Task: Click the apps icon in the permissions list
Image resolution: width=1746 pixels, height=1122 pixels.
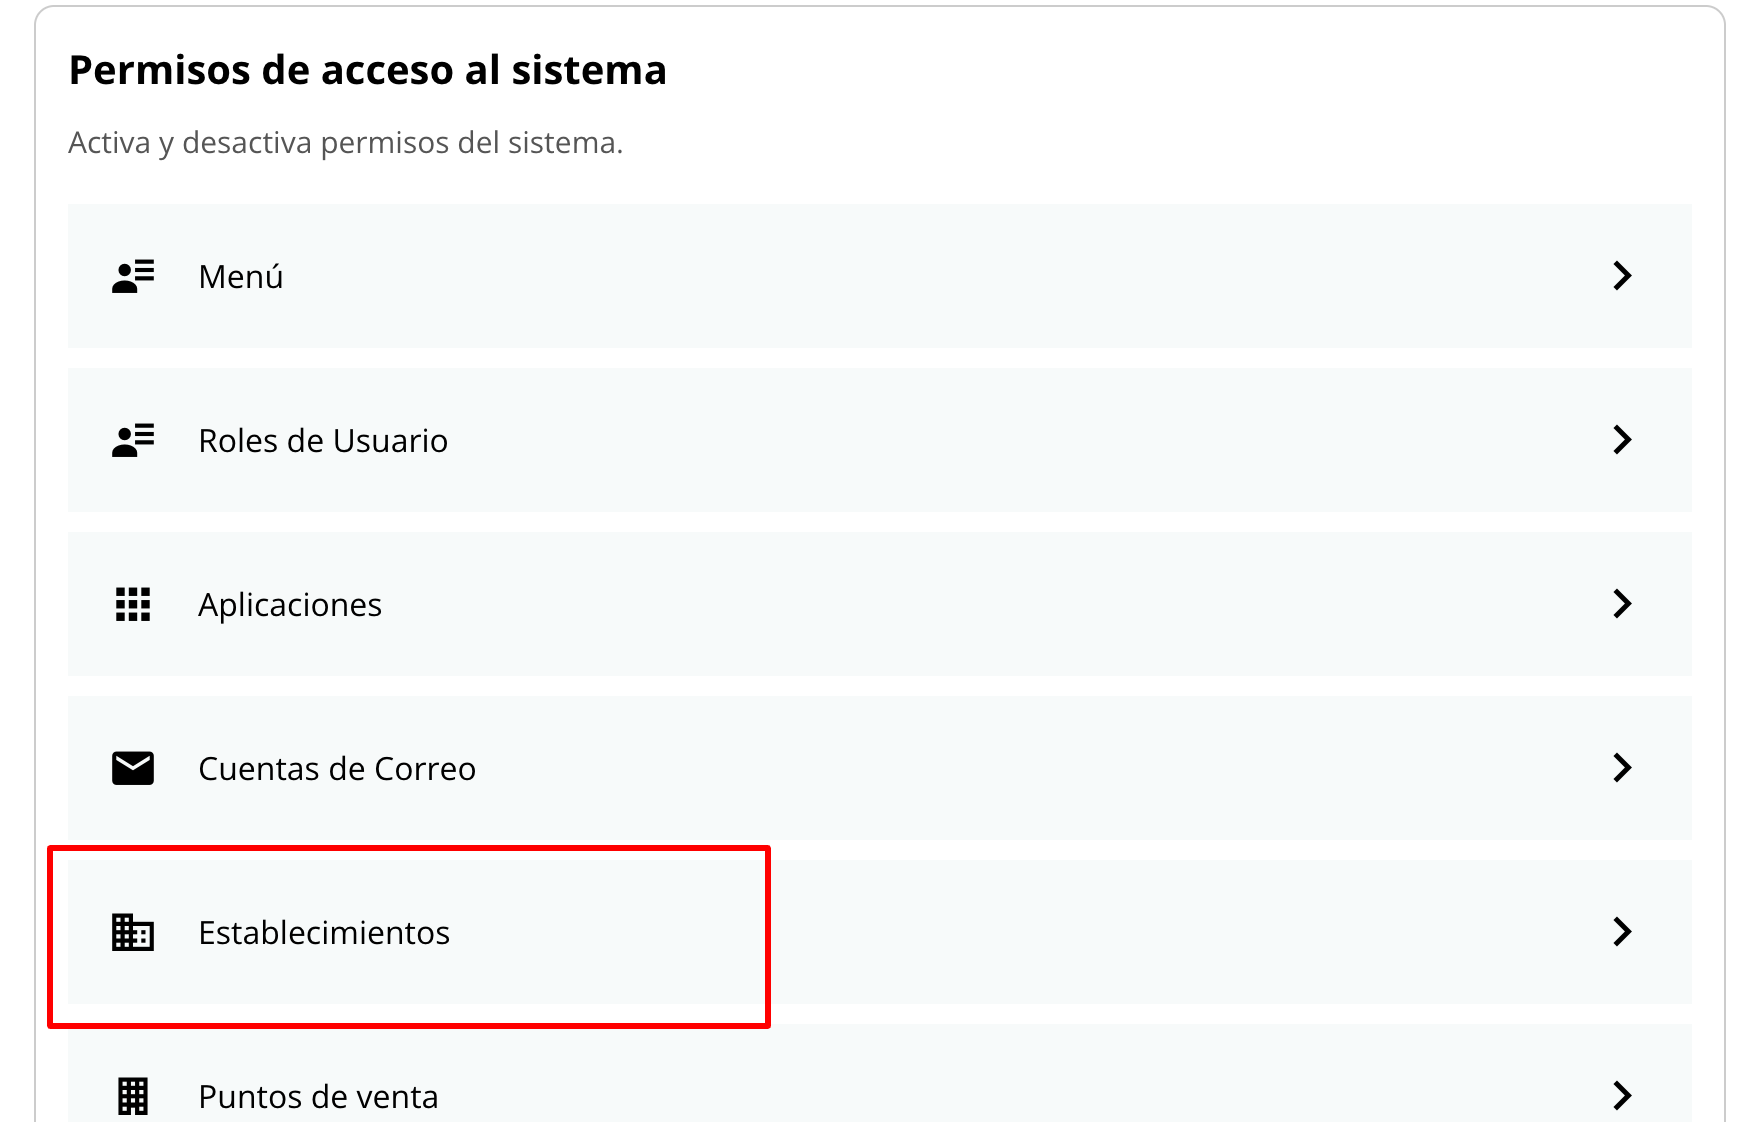Action: [131, 604]
